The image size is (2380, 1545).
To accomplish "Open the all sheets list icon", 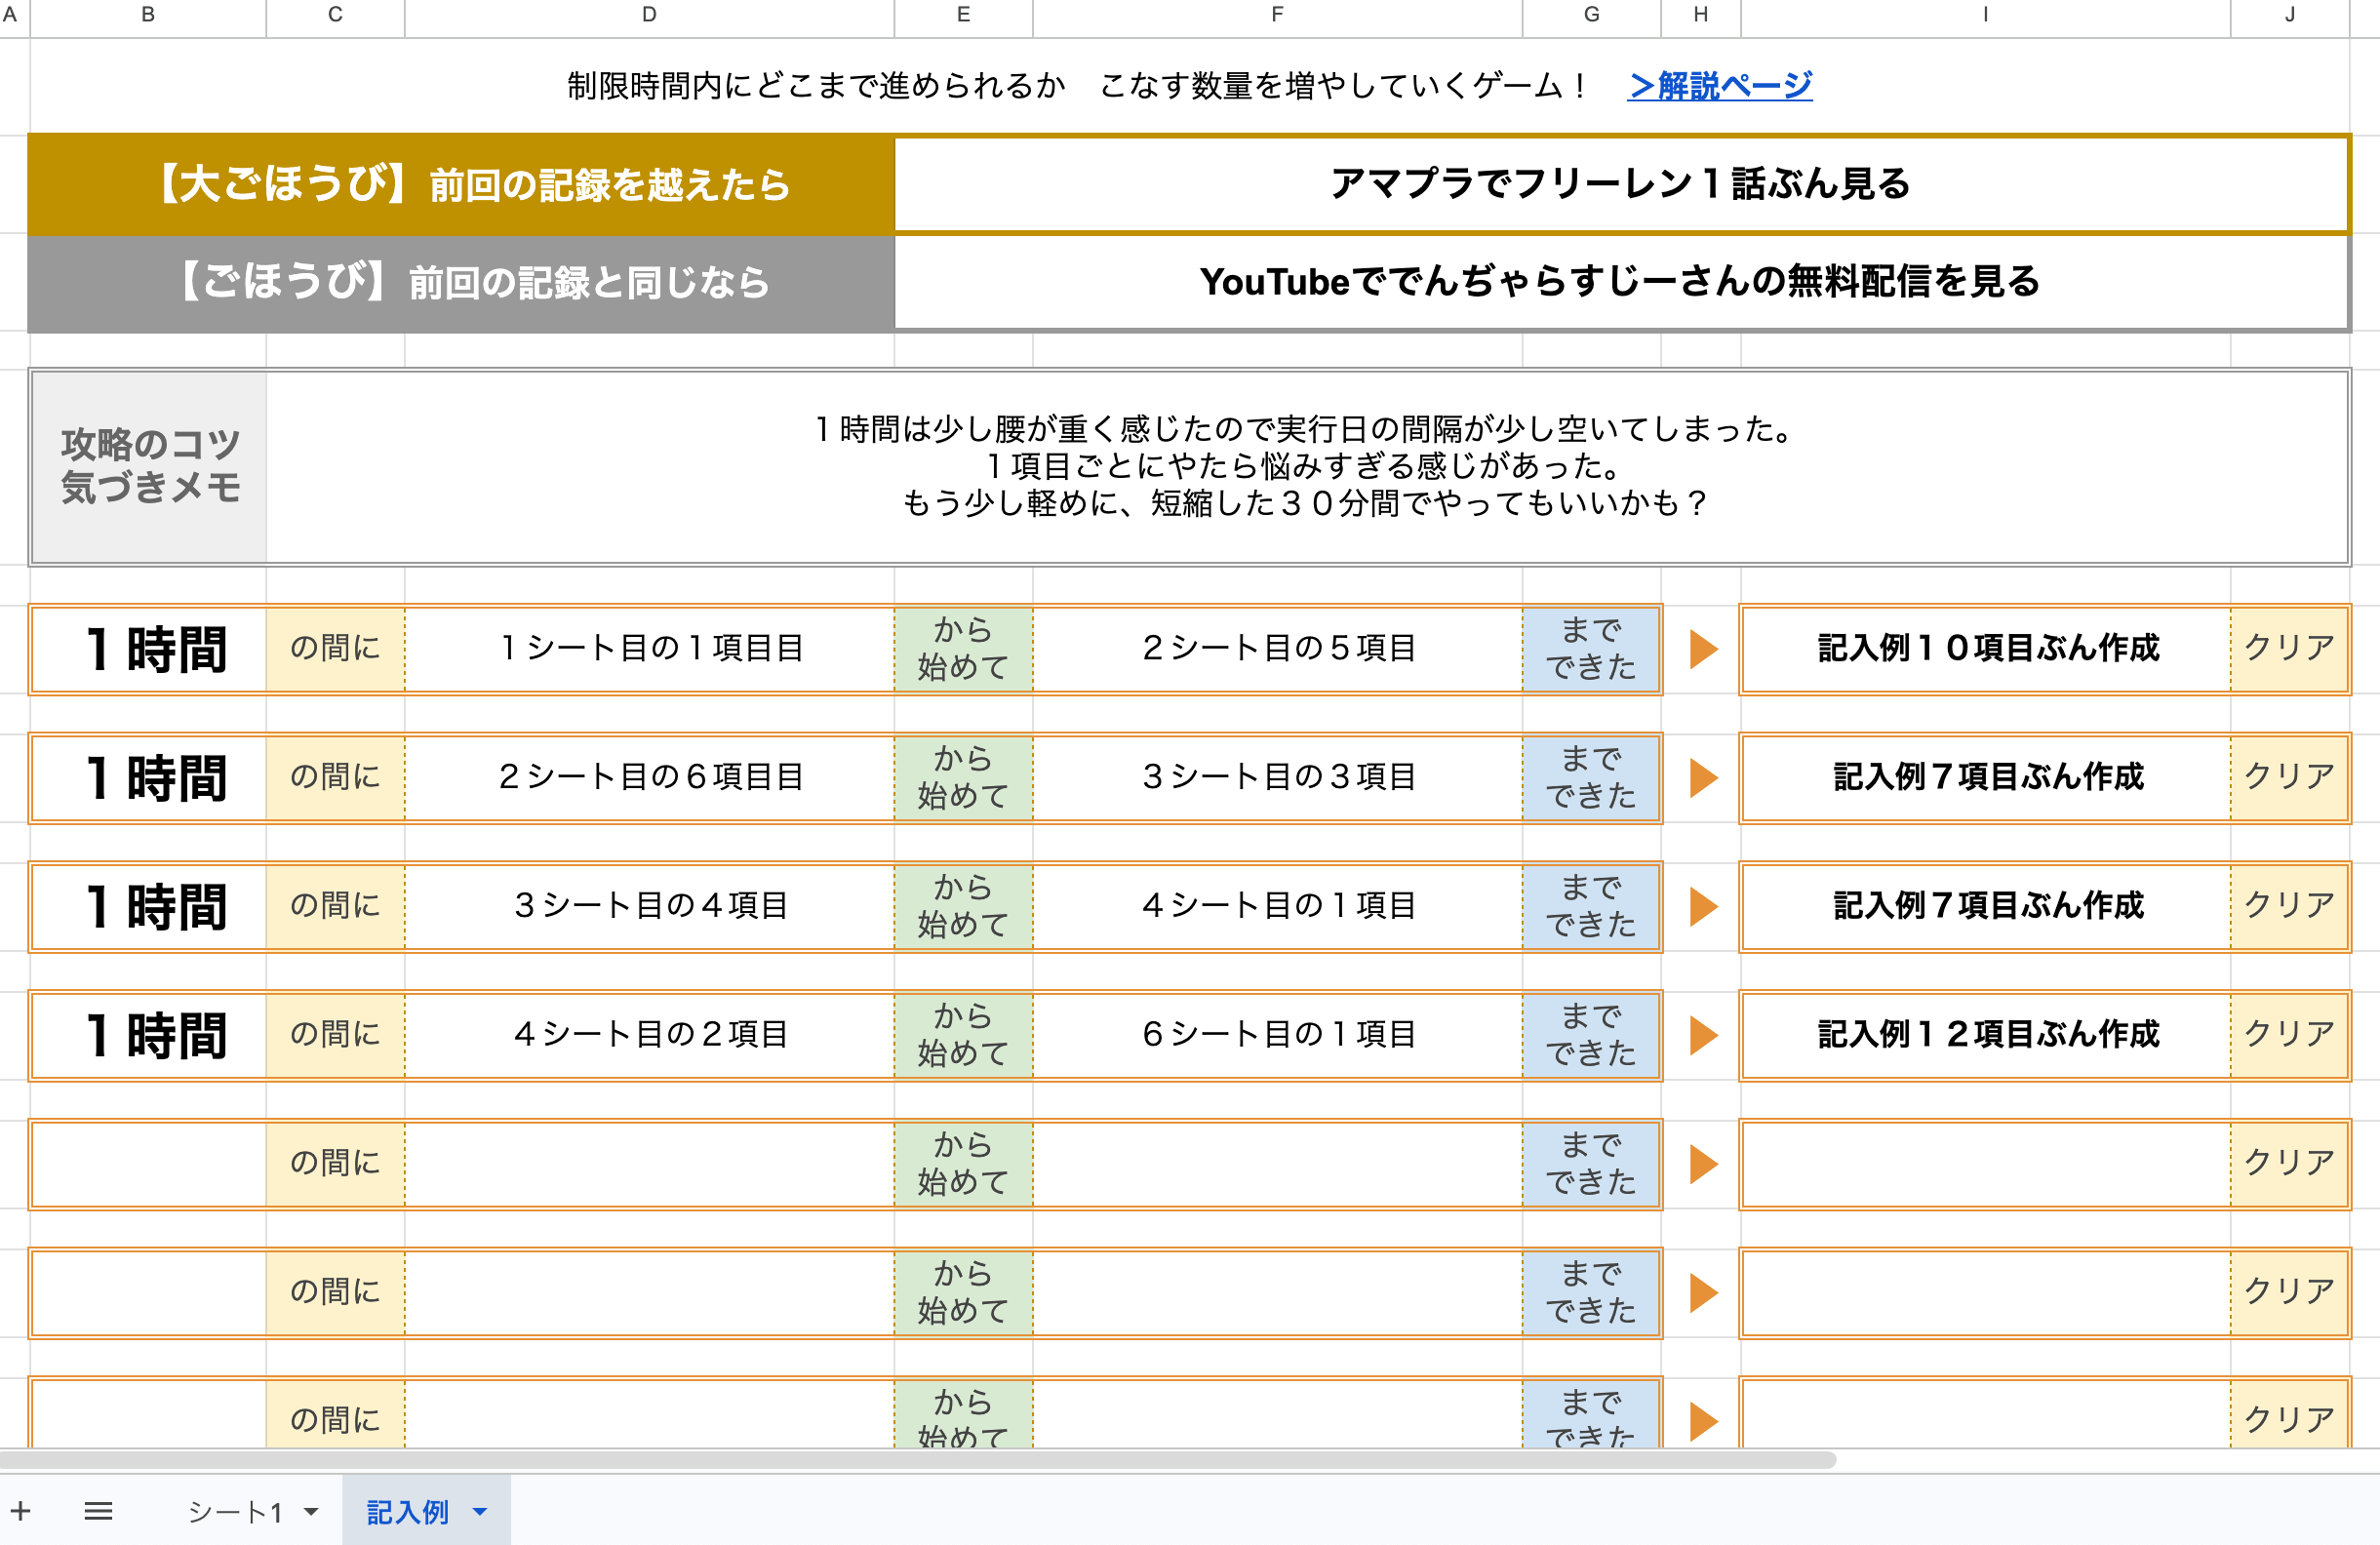I will (x=98, y=1511).
